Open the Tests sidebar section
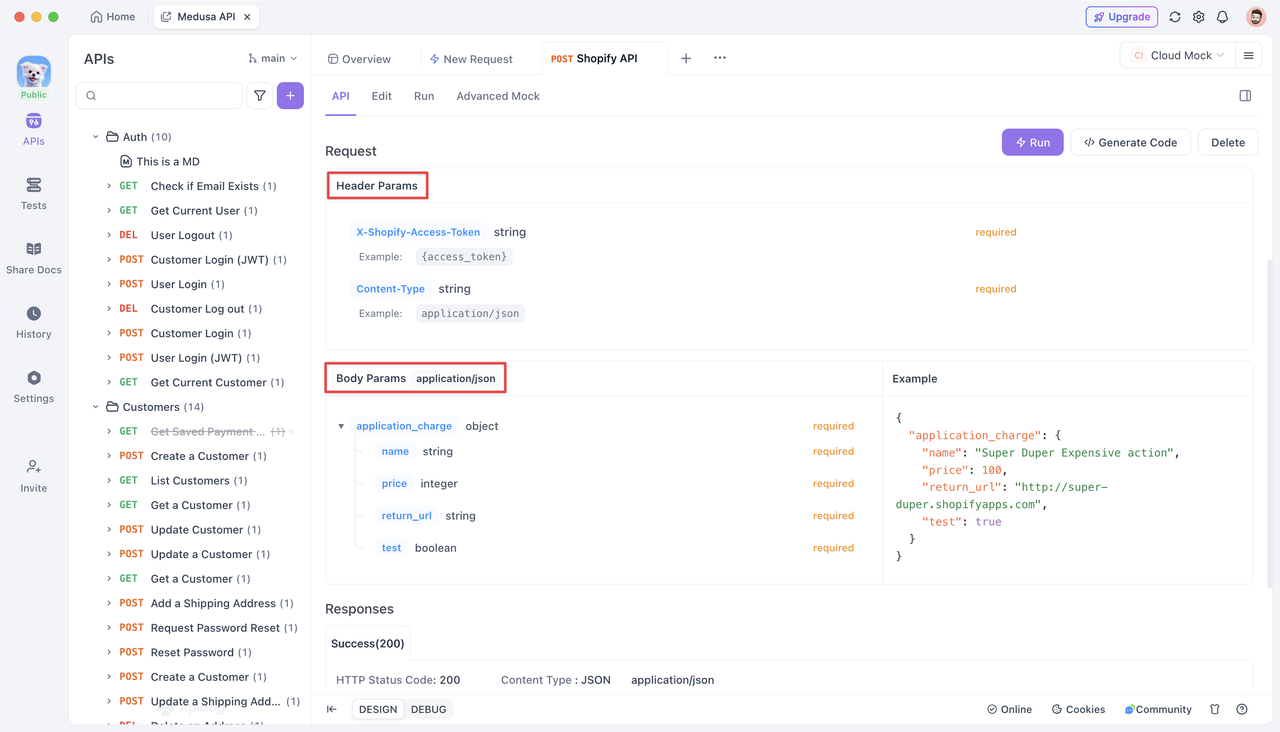This screenshot has height=732, width=1280. [x=33, y=194]
